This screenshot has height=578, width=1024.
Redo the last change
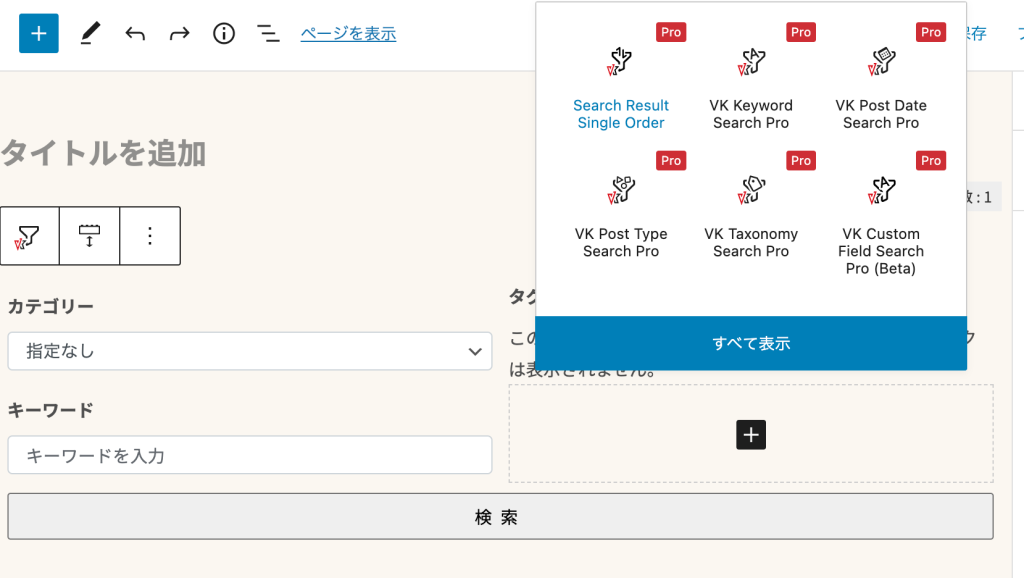click(x=179, y=33)
